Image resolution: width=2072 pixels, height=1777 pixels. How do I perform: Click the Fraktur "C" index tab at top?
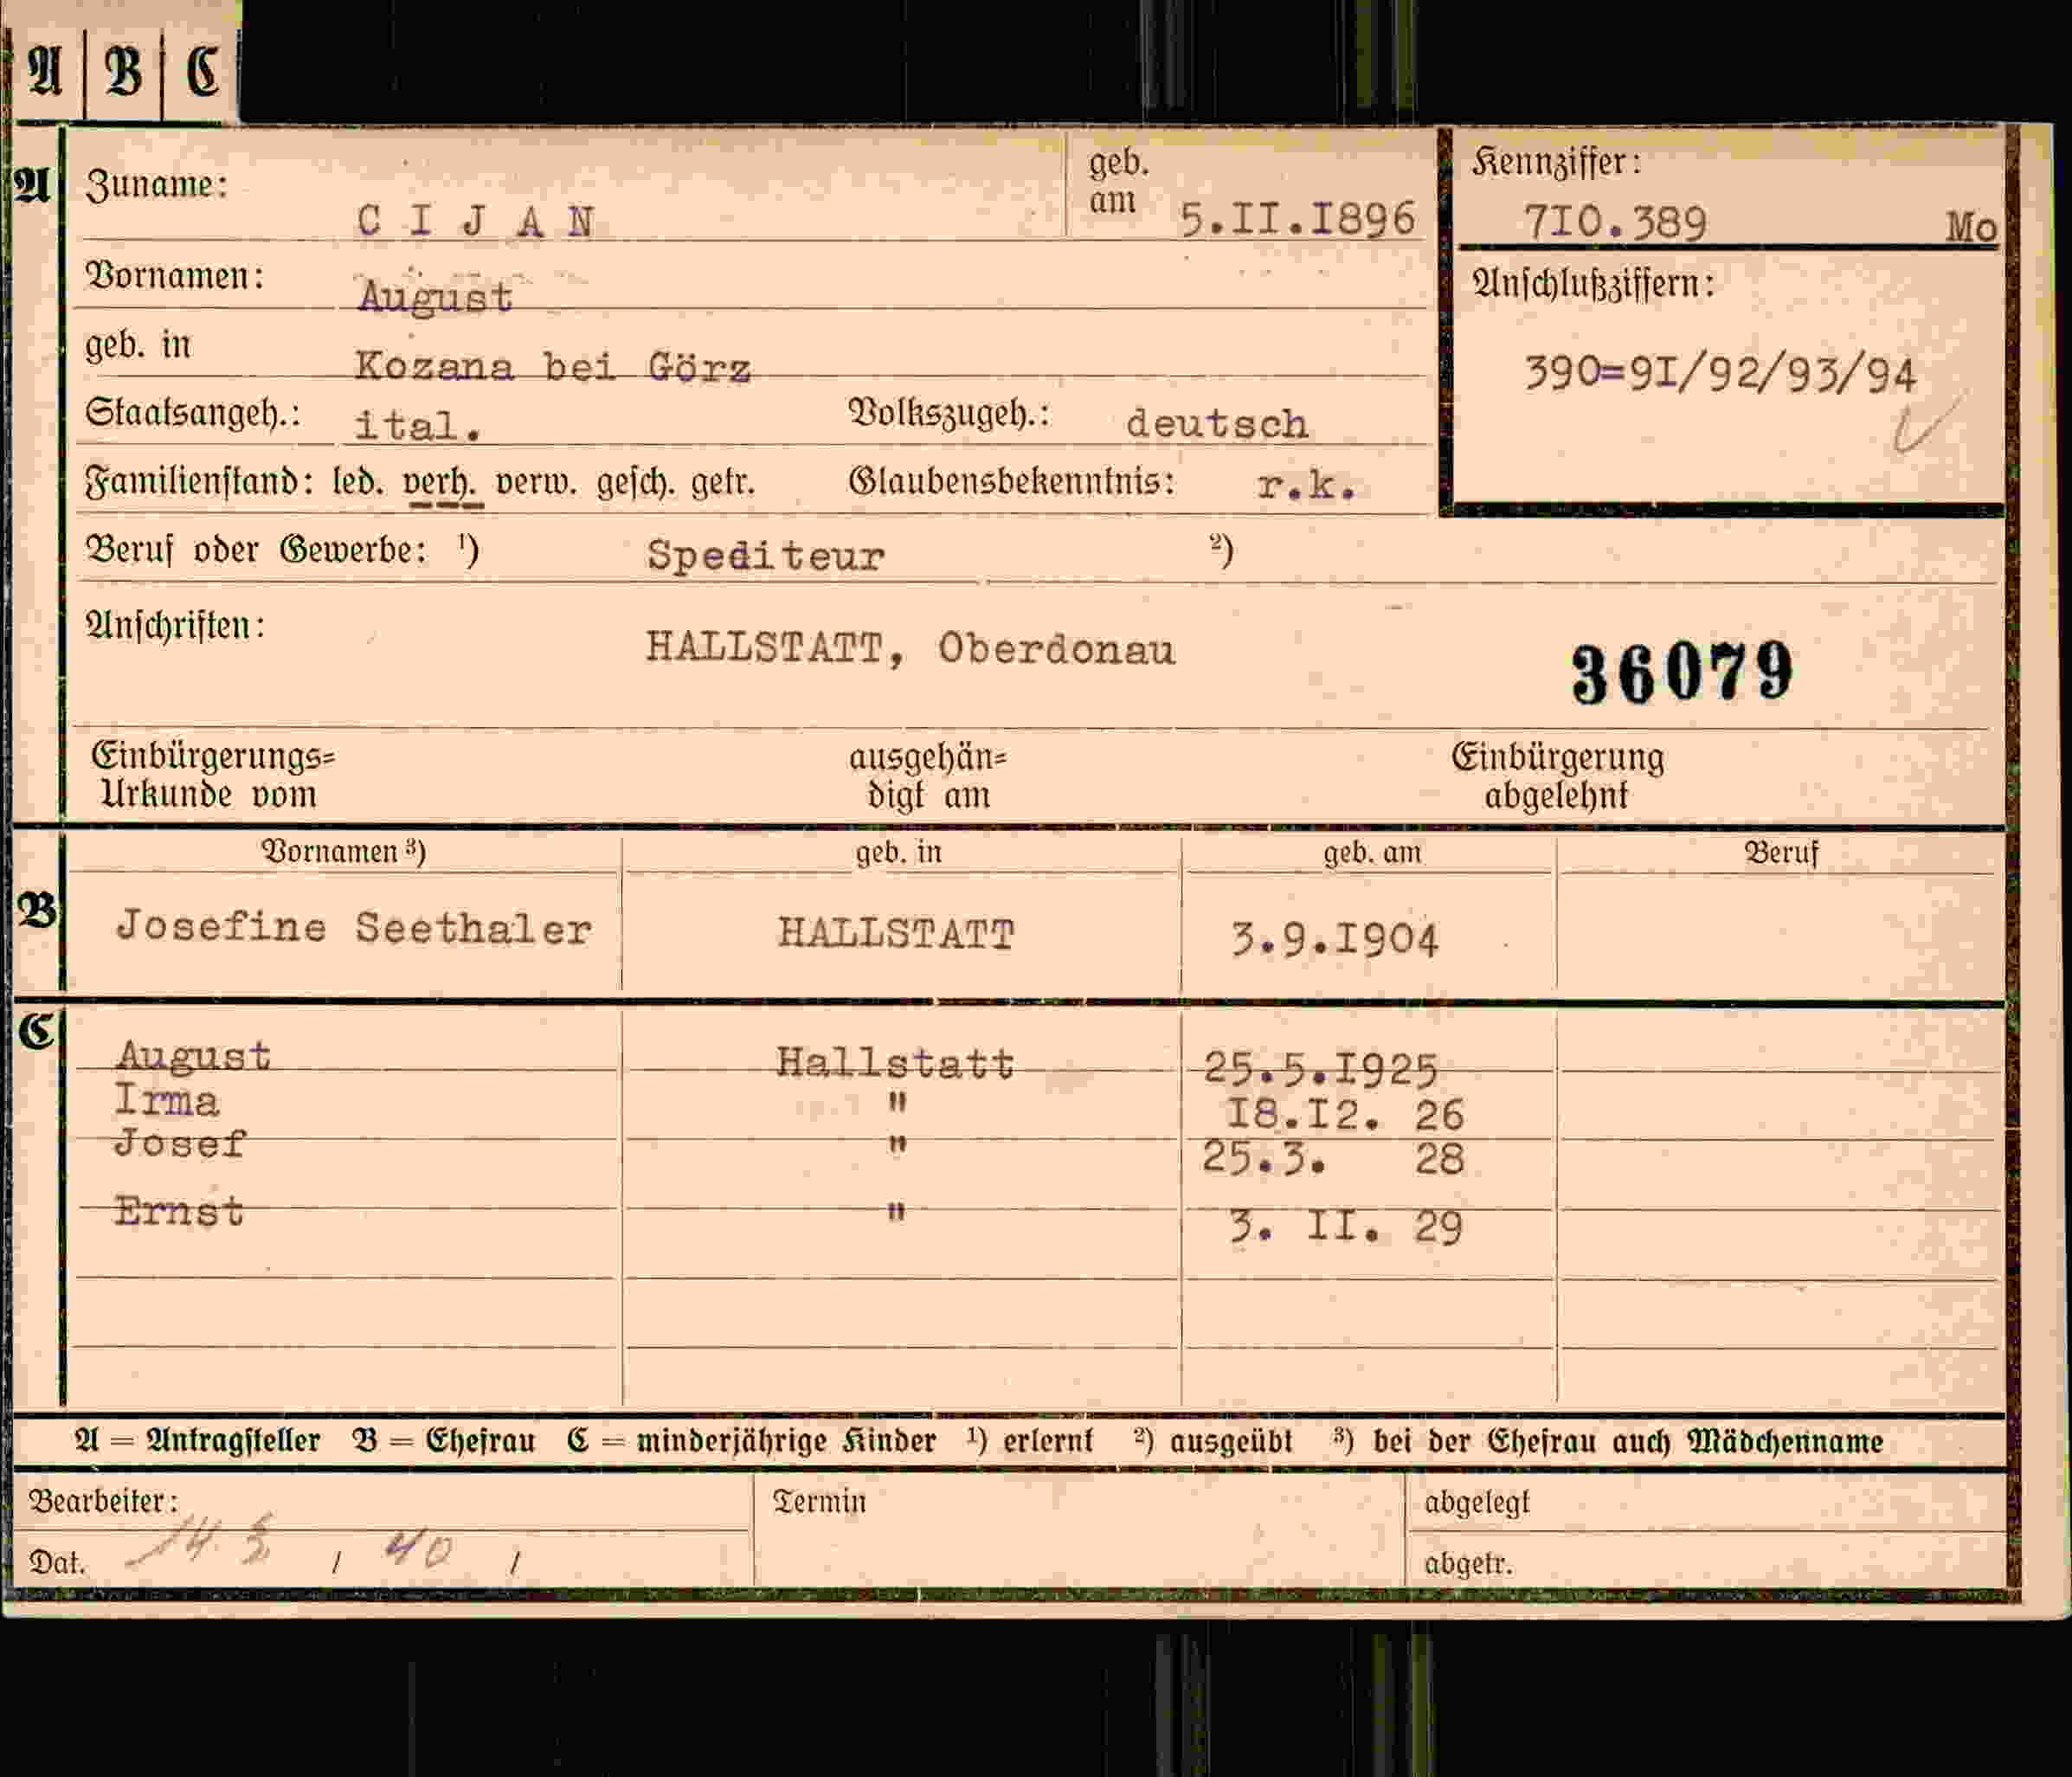(x=202, y=70)
